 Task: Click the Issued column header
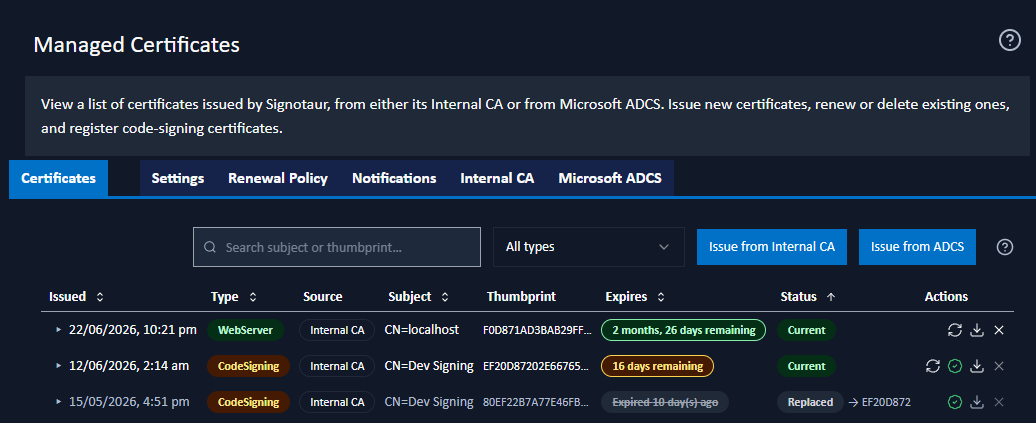point(67,297)
